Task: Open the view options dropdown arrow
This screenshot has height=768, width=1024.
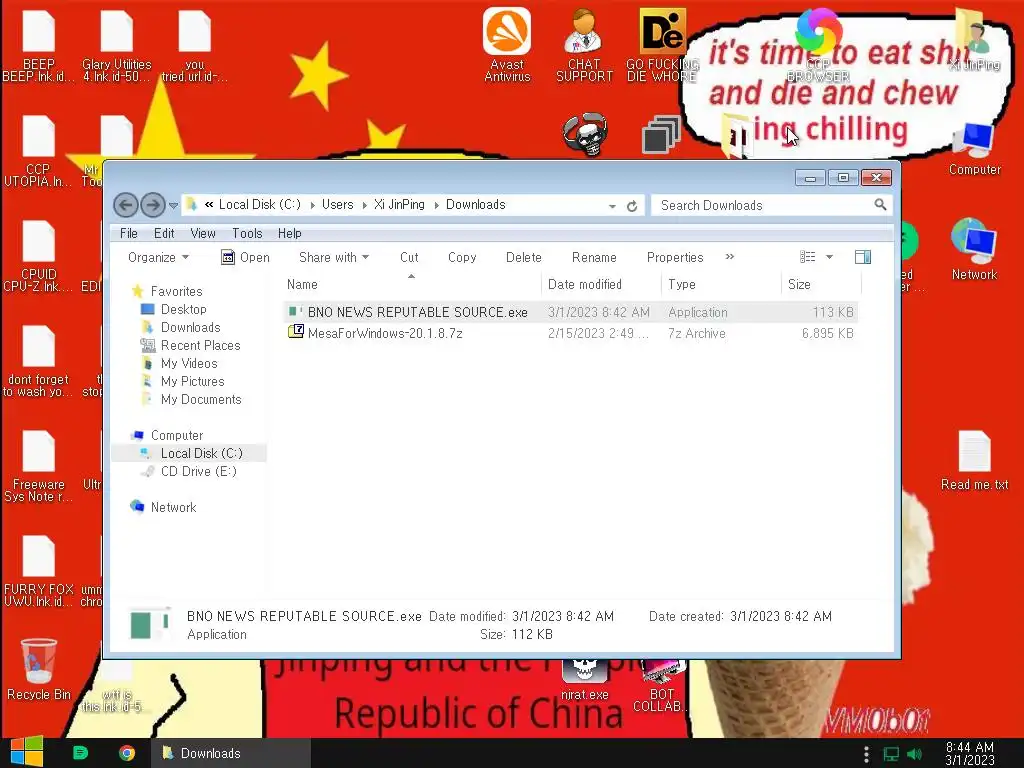Action: coord(829,257)
